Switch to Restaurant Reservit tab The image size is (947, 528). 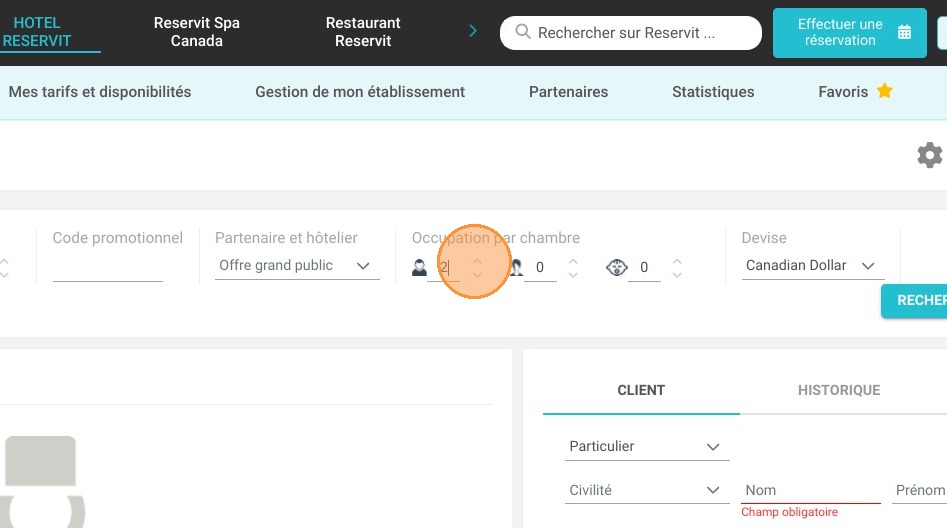(x=363, y=31)
